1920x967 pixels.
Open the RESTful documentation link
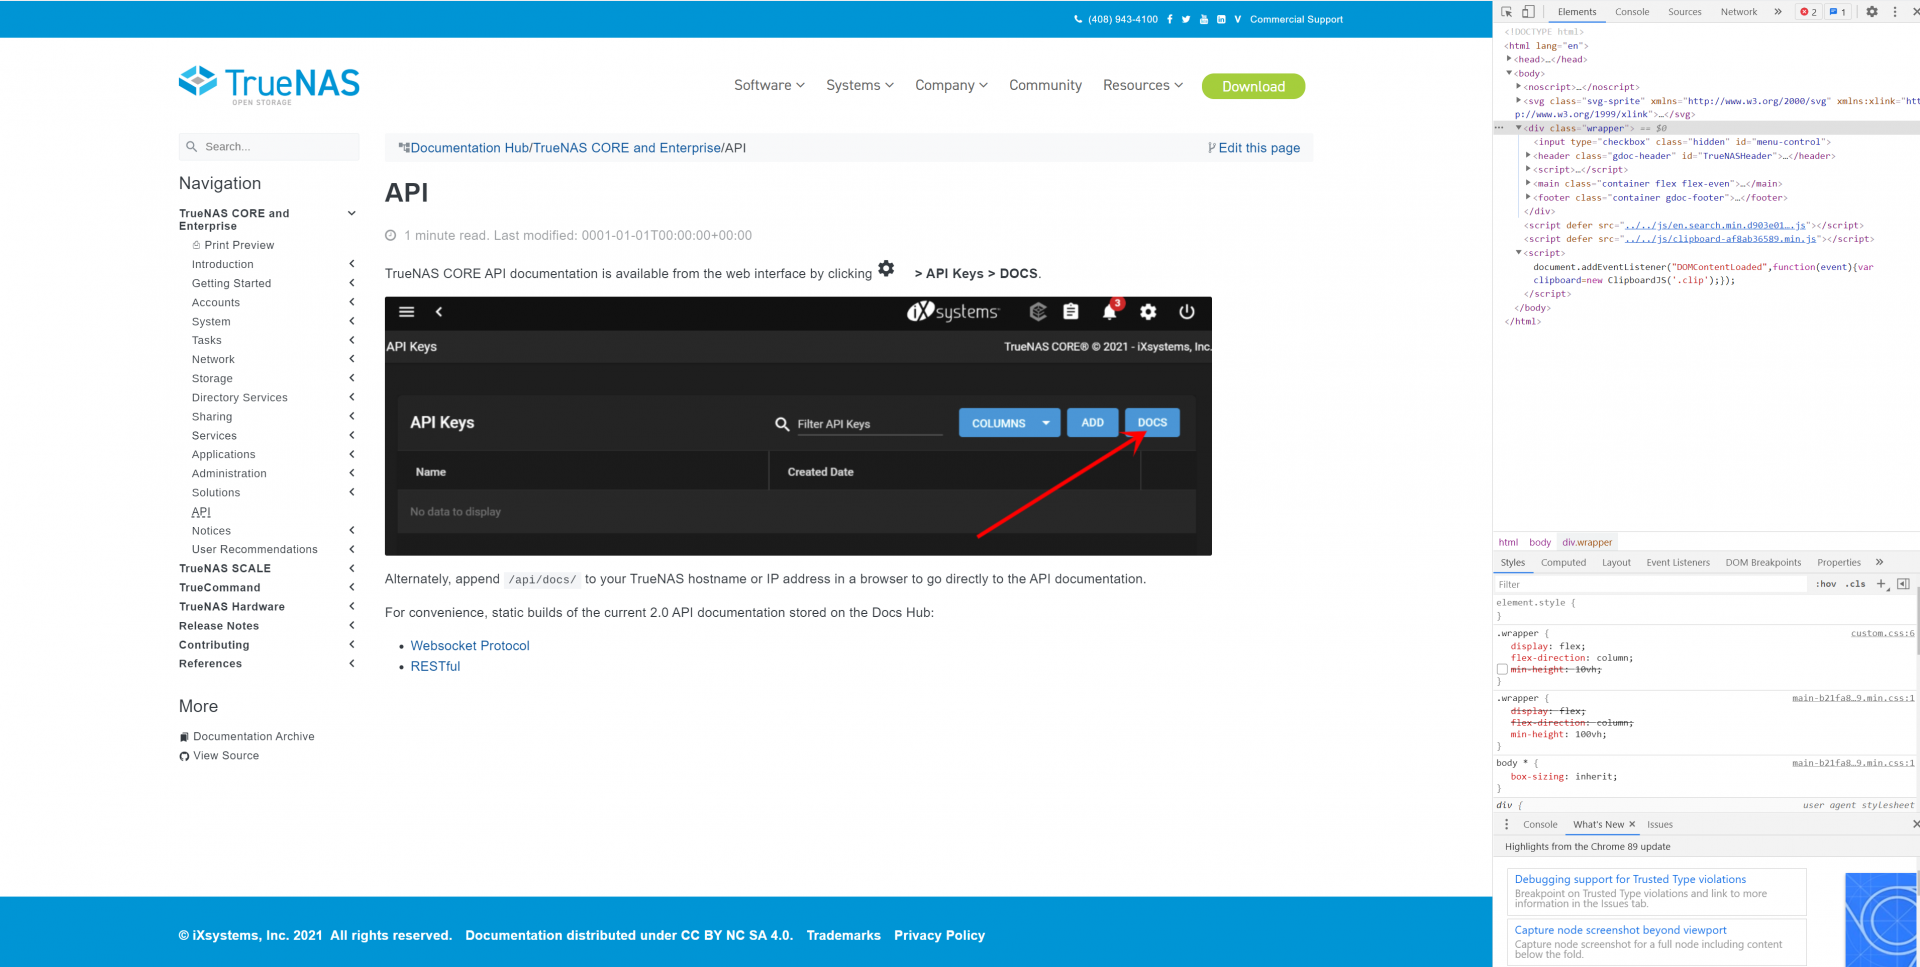tap(435, 667)
